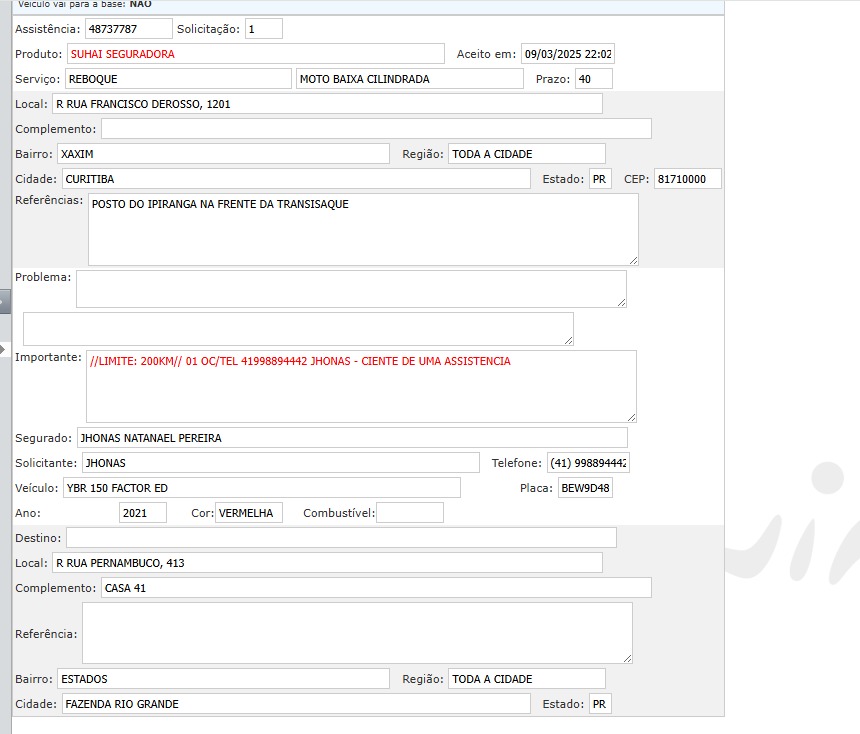The width and height of the screenshot is (860, 734).
Task: Click the Bairro field ESTADOS
Action: coord(223,679)
